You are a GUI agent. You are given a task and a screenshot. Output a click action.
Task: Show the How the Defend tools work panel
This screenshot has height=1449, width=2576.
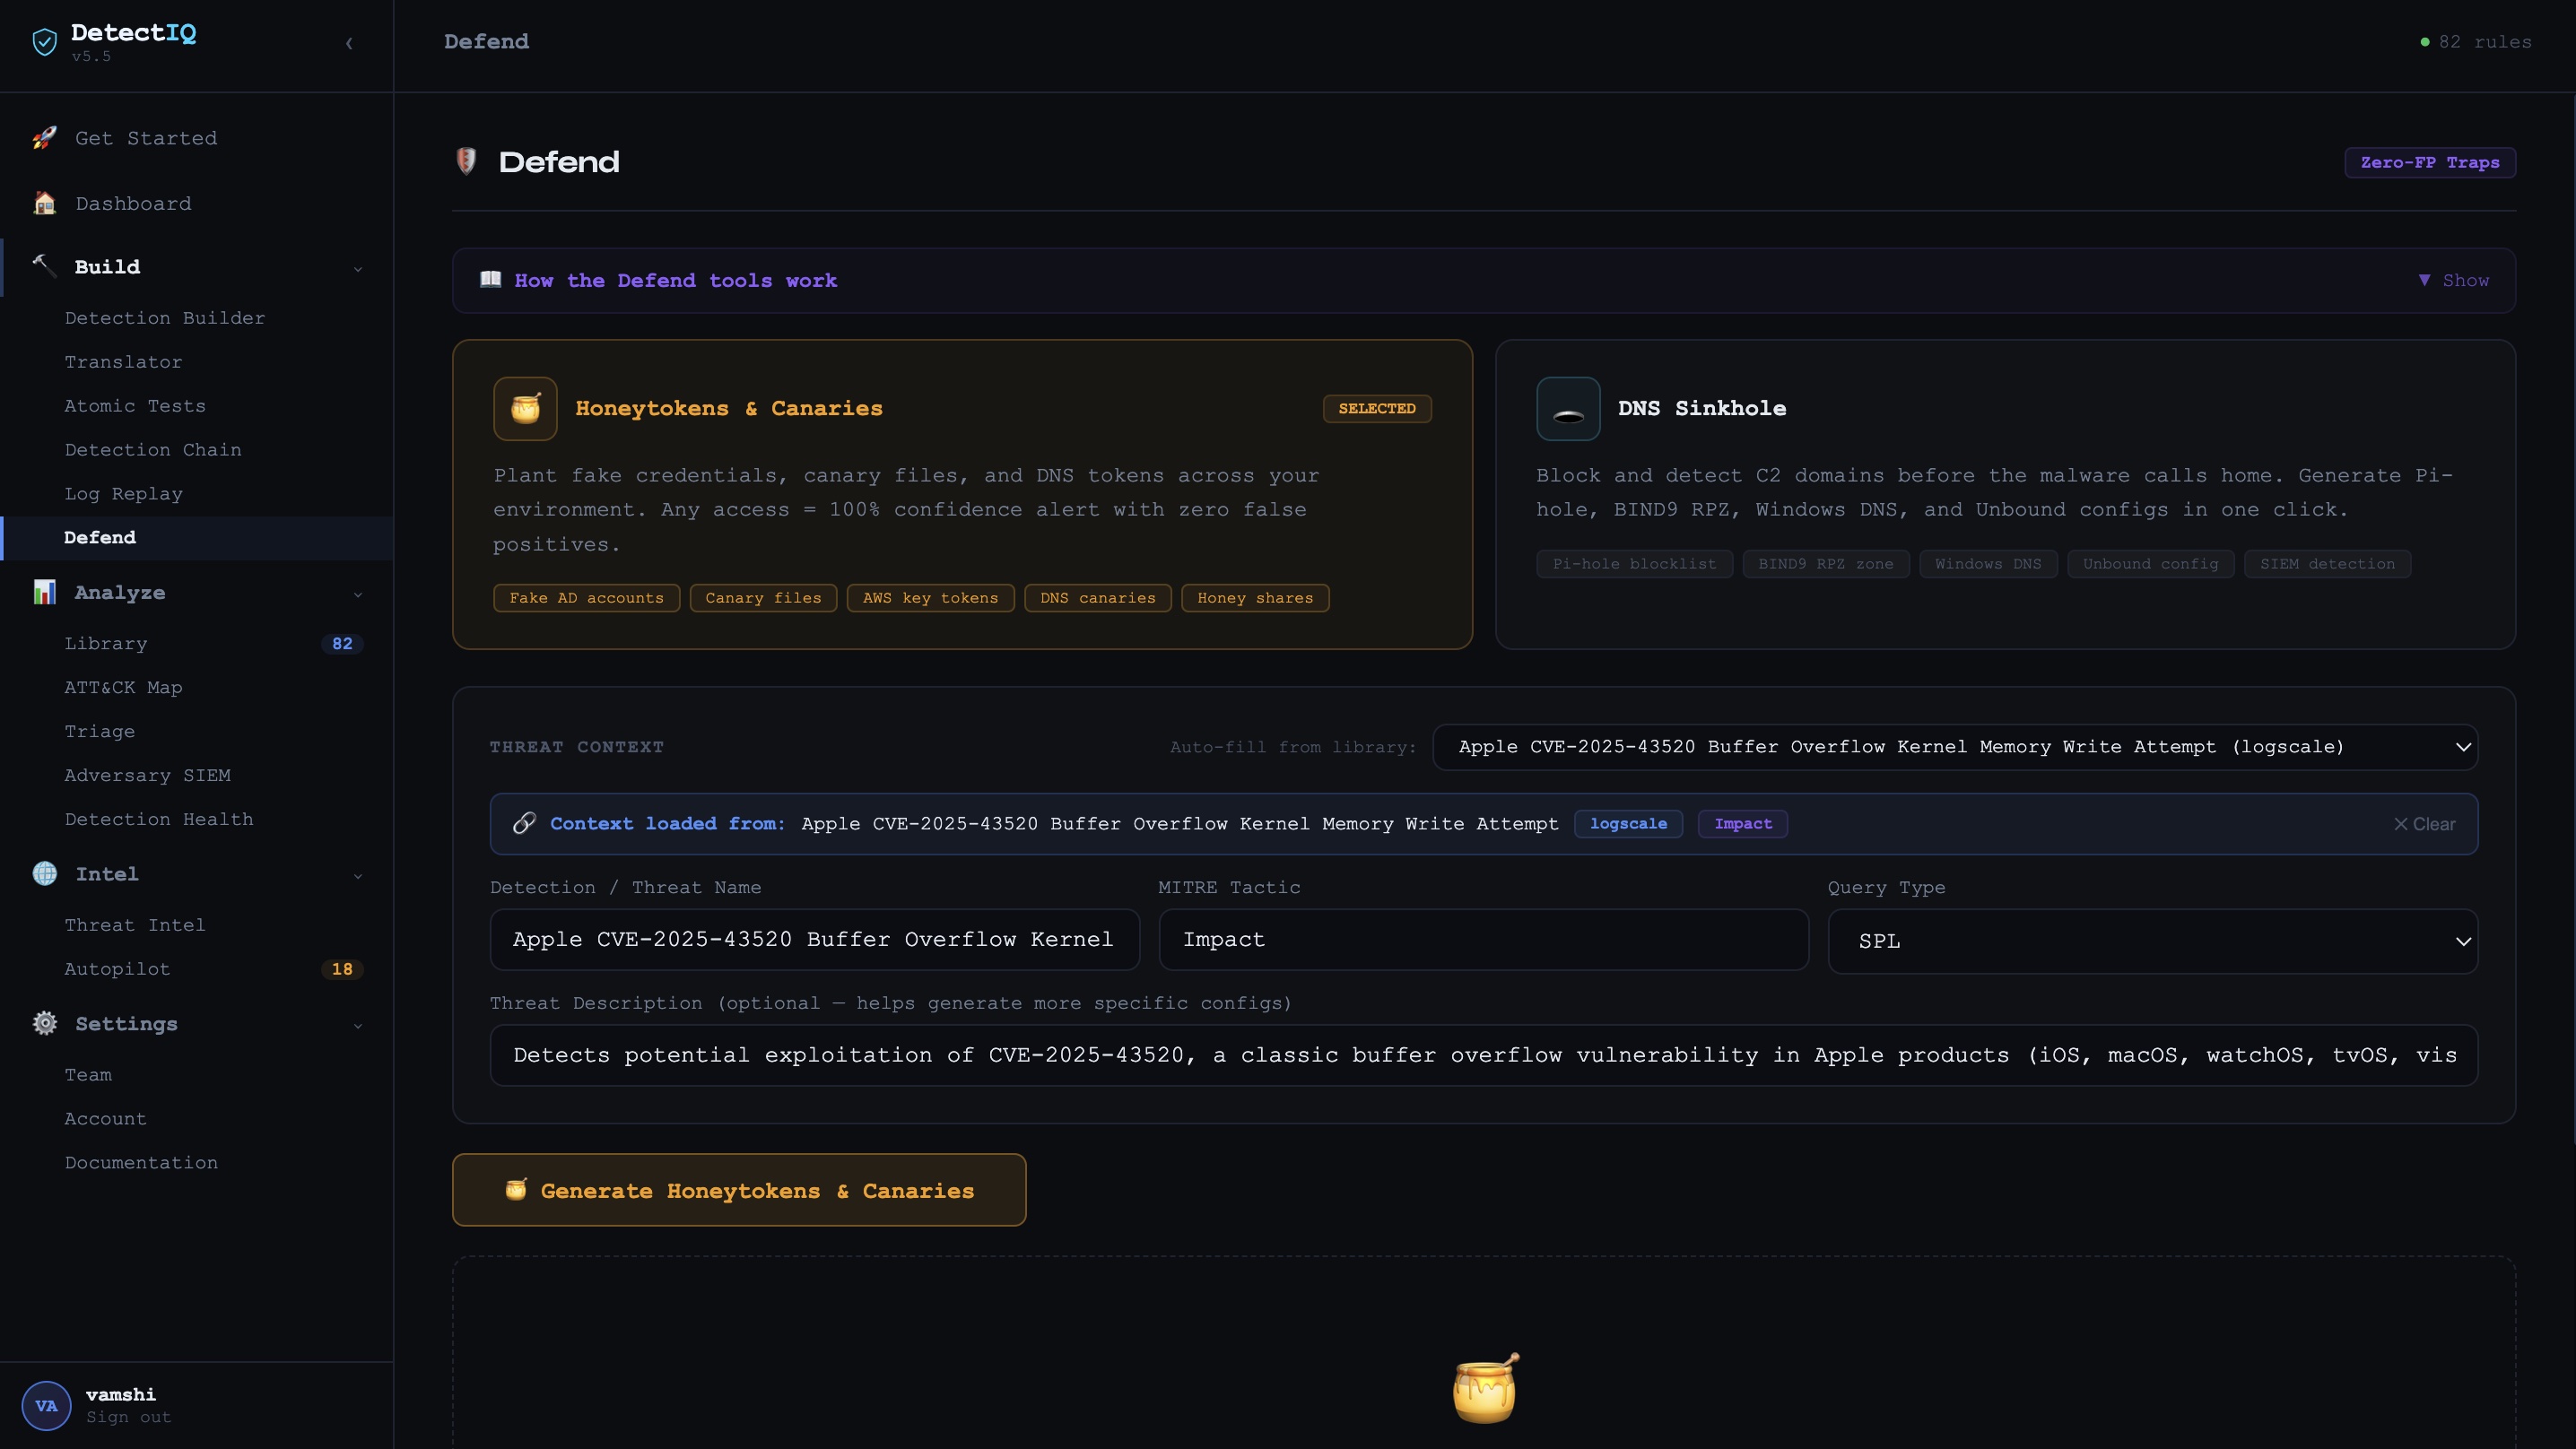[2453, 281]
